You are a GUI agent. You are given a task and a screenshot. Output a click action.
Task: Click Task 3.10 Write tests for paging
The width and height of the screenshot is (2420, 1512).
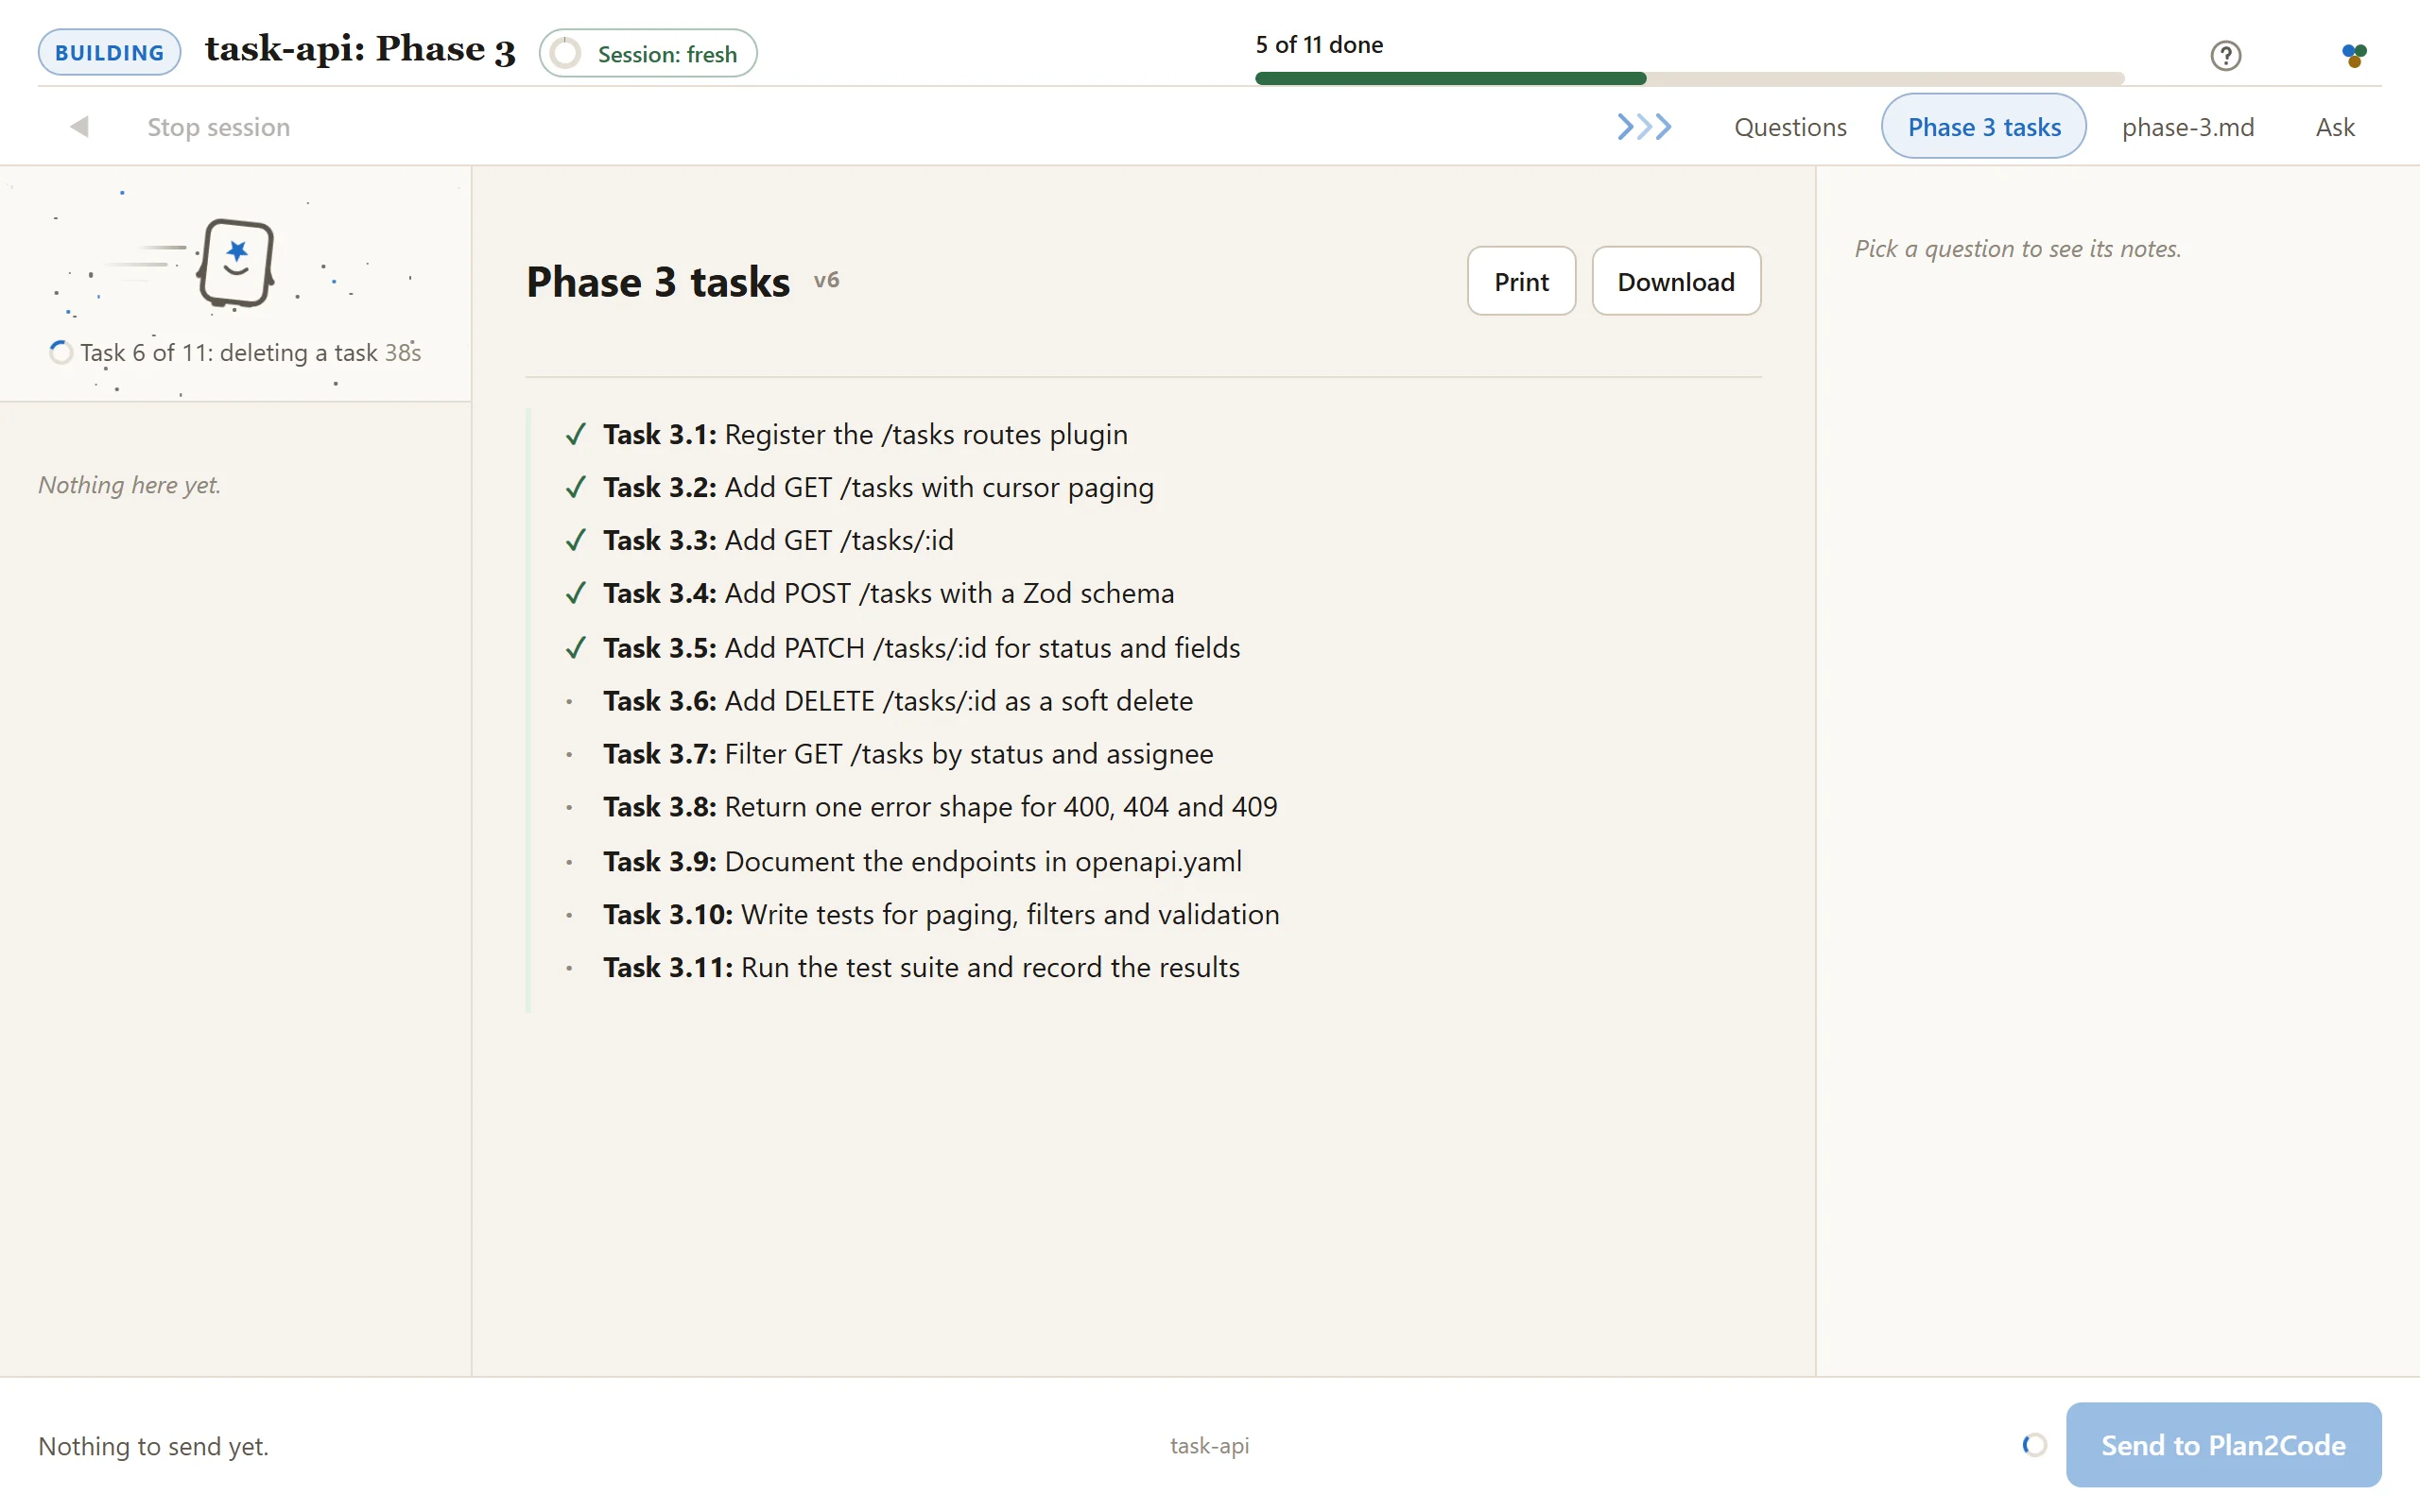(x=941, y=915)
